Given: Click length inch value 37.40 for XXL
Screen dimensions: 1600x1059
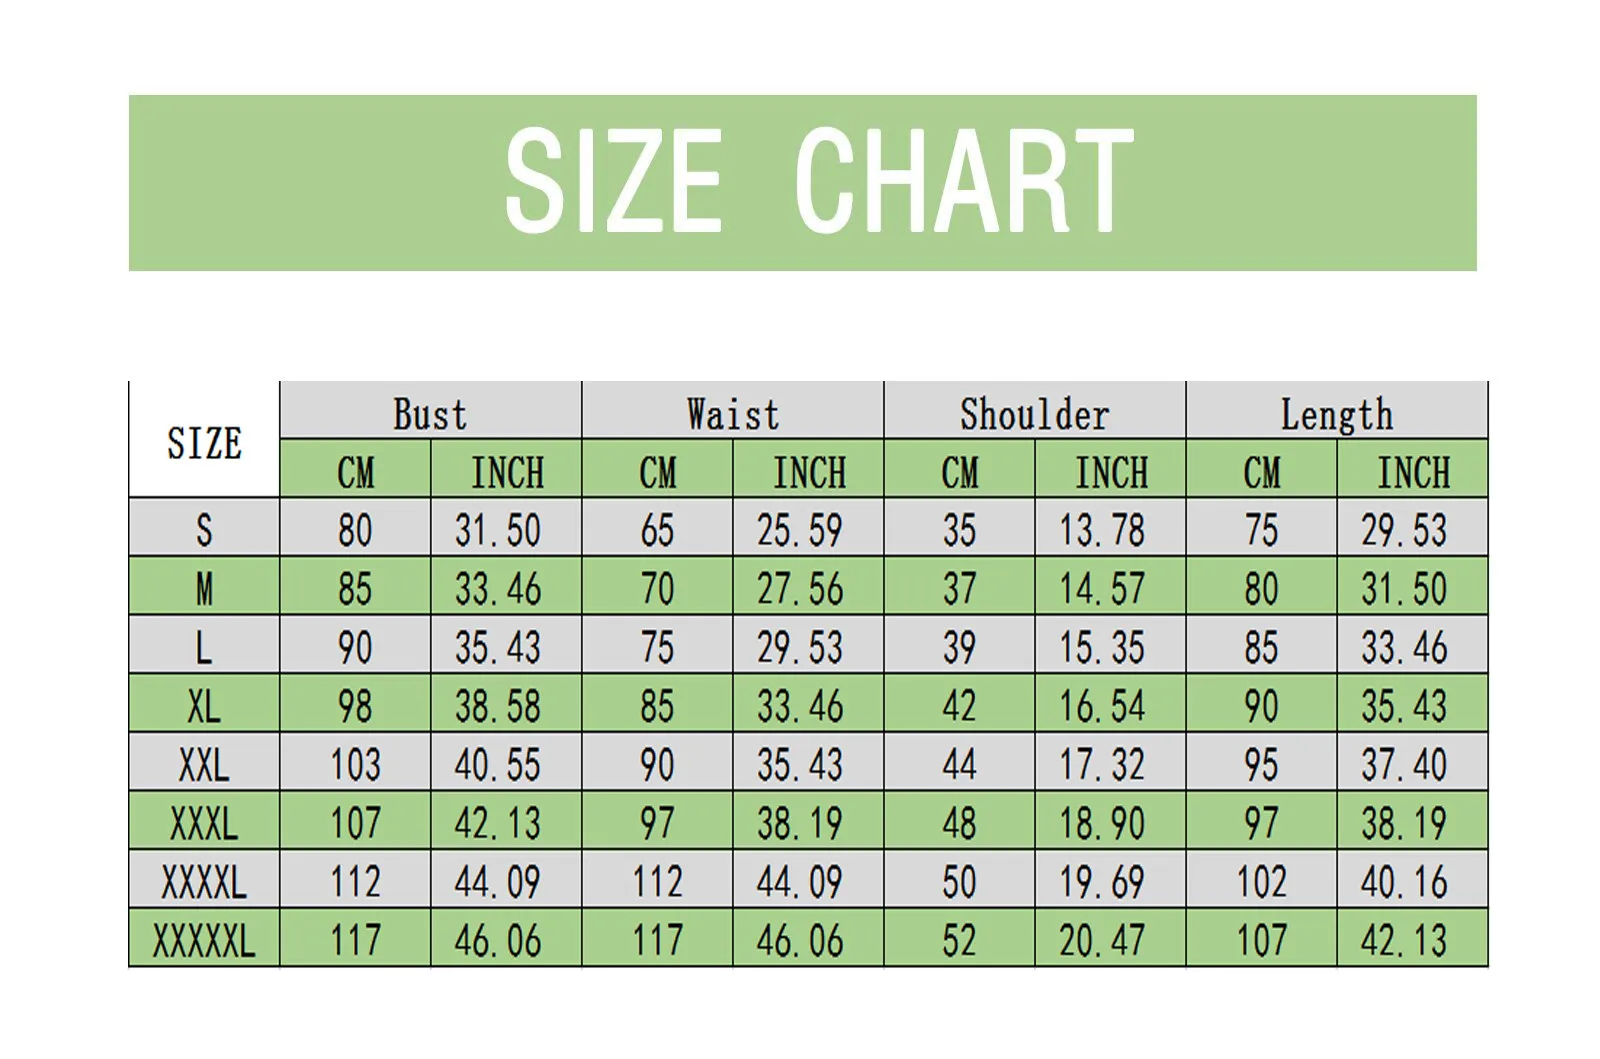Looking at the screenshot, I should click(1404, 765).
